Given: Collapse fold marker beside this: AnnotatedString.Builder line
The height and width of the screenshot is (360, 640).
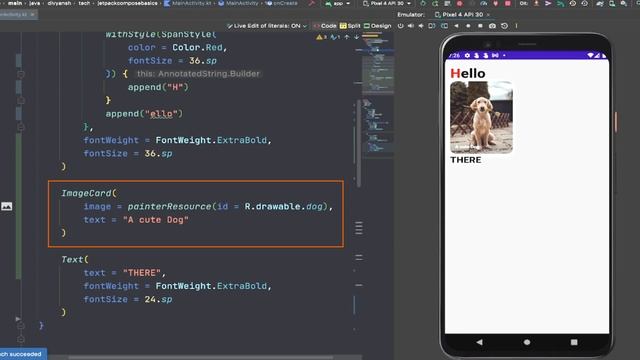Looking at the screenshot, I should coord(21,74).
